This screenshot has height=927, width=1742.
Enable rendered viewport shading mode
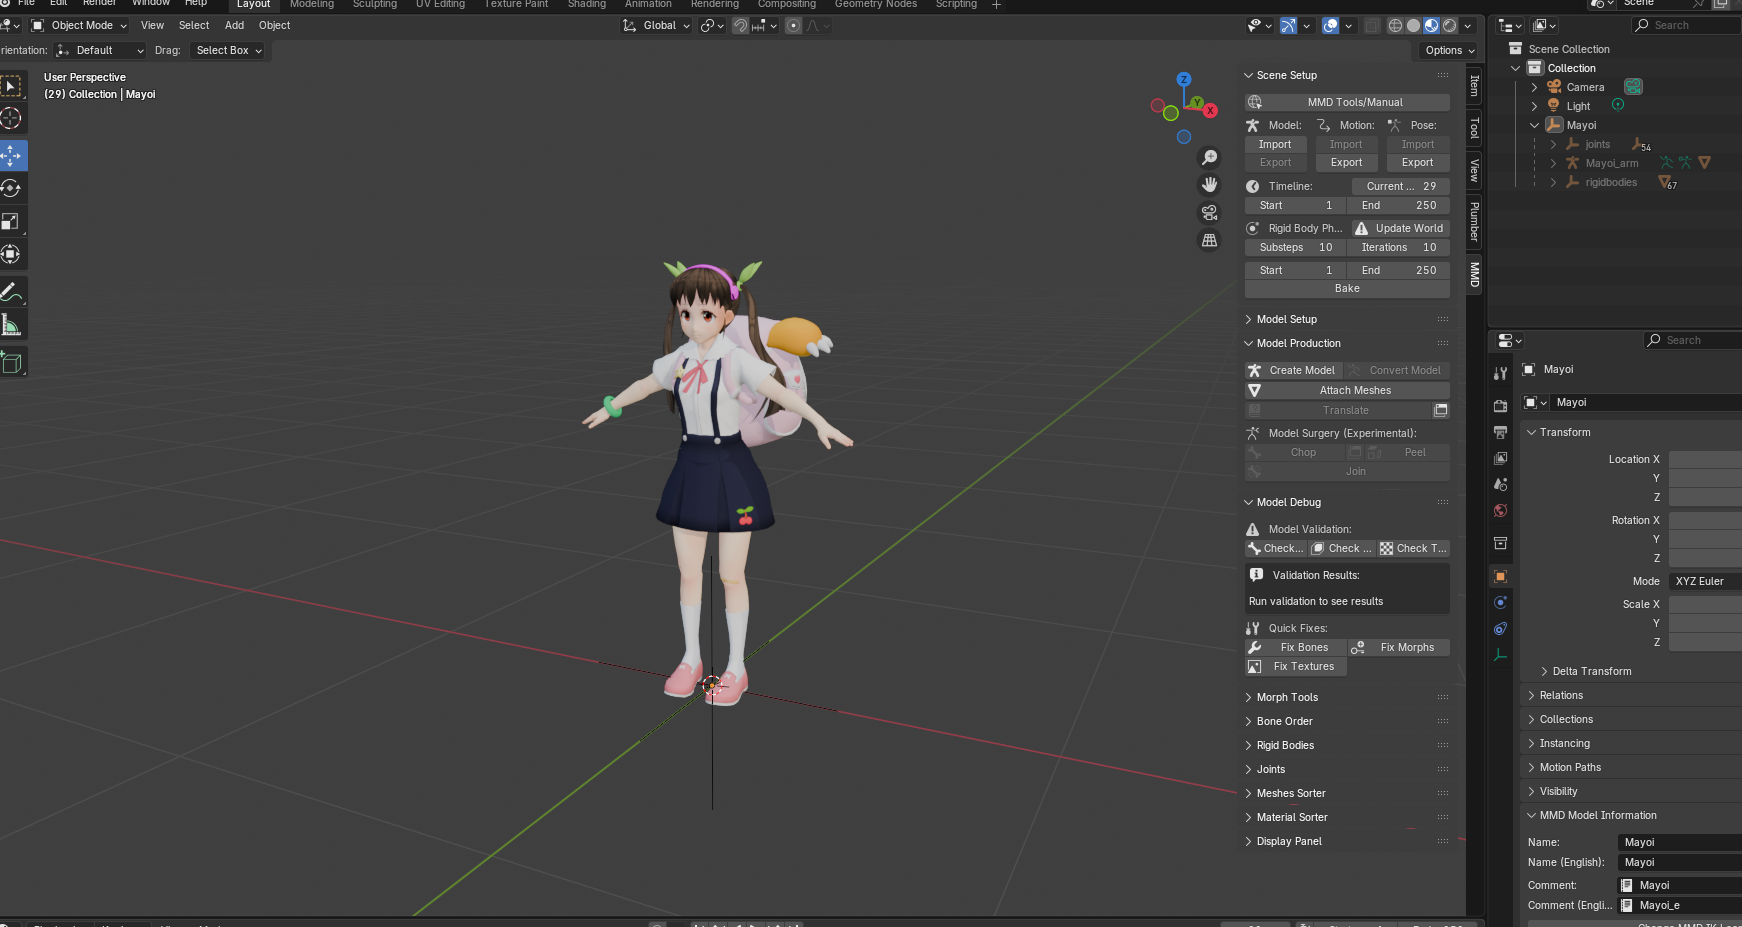click(1449, 26)
